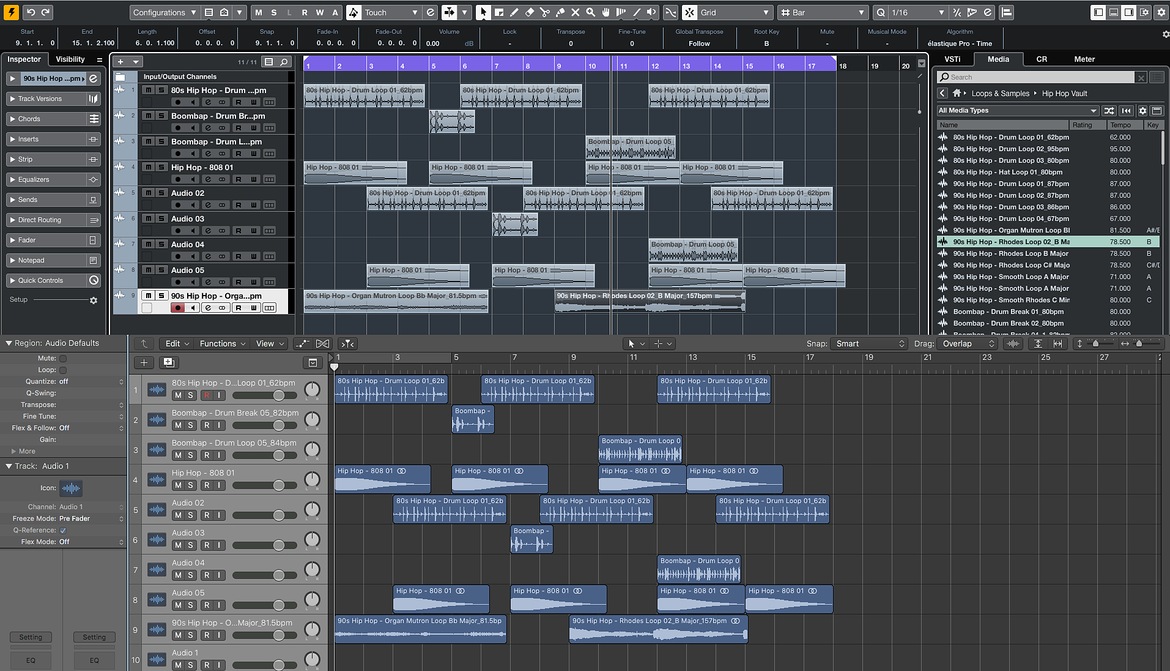1170x671 pixels.
Task: Open media browser home icon
Action: pos(957,93)
